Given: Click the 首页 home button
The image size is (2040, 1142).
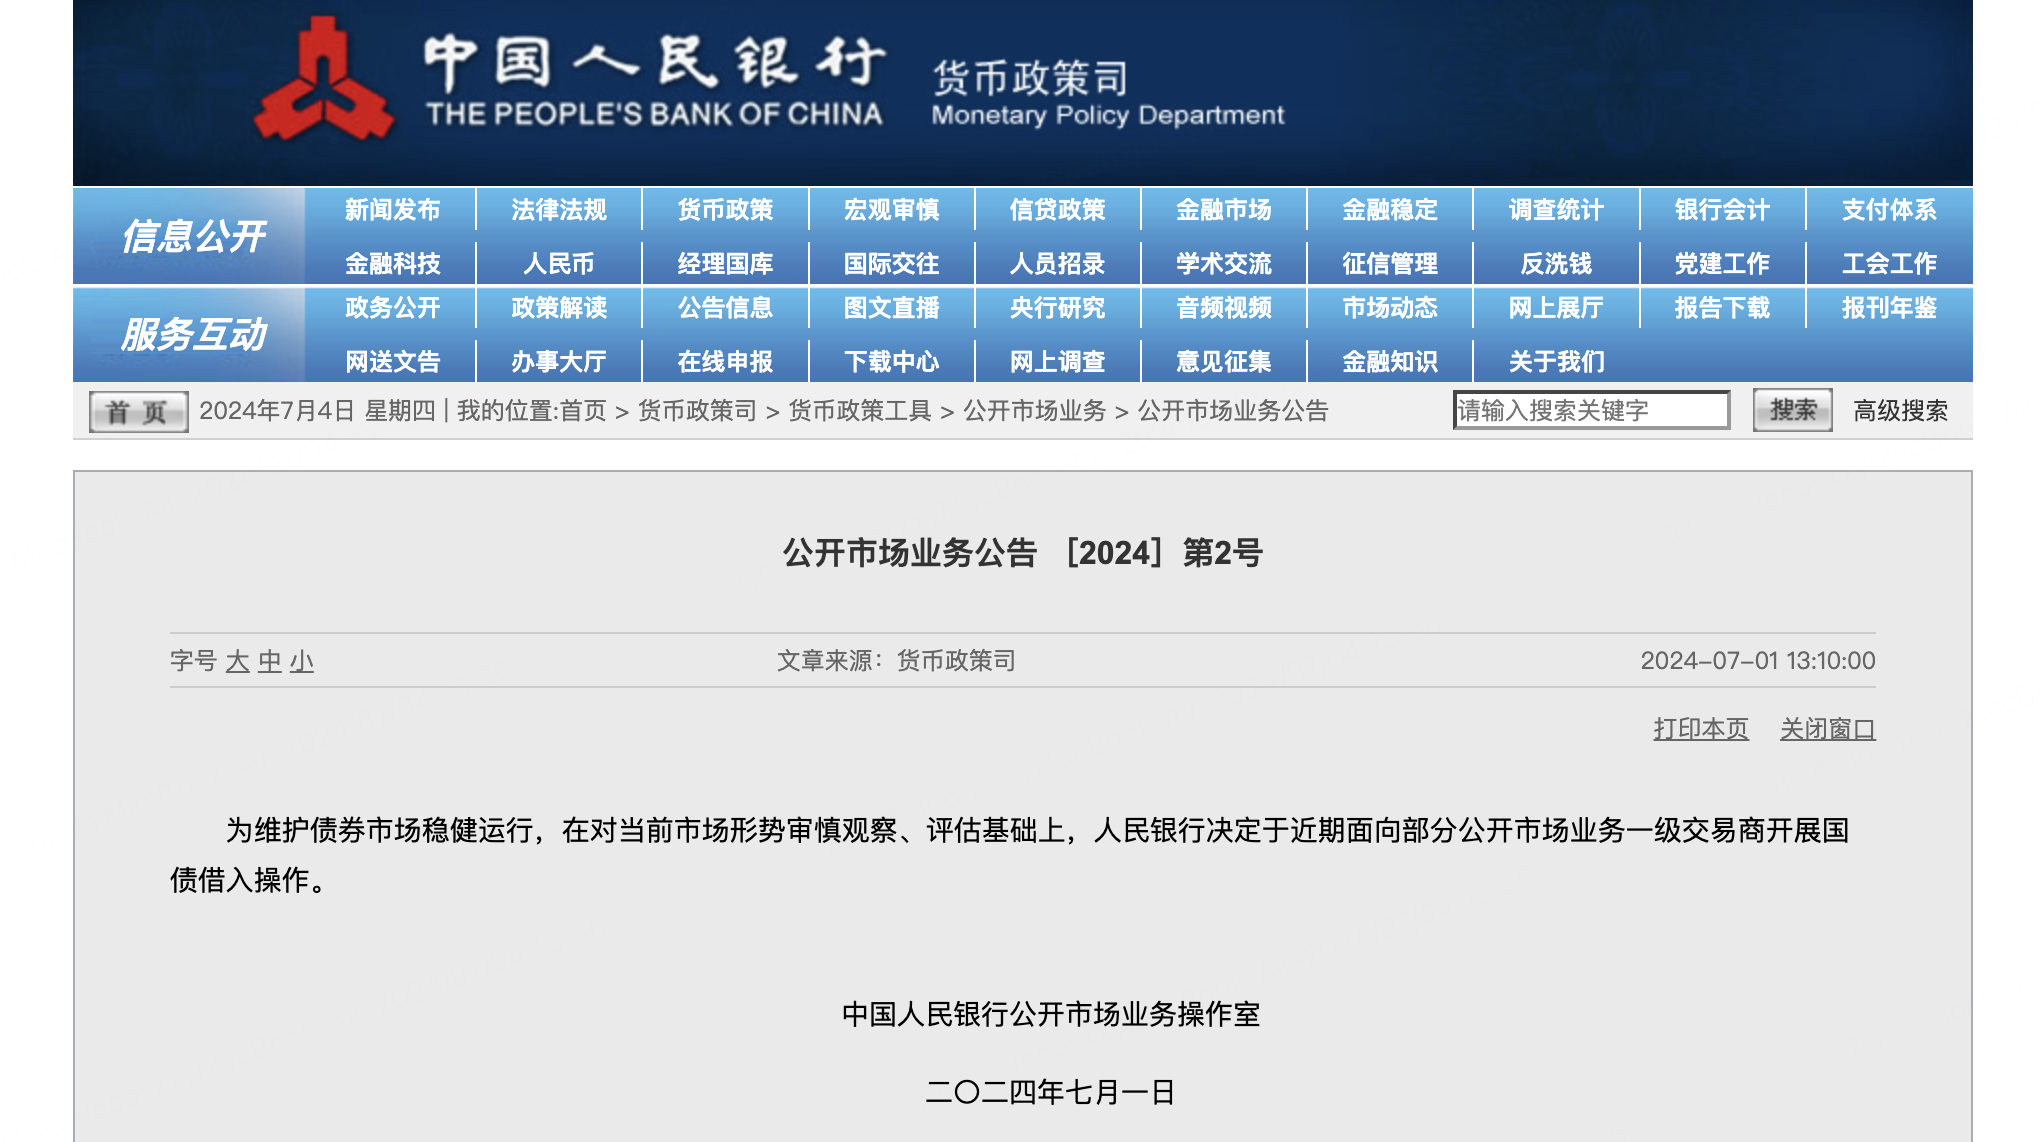Looking at the screenshot, I should pos(137,410).
